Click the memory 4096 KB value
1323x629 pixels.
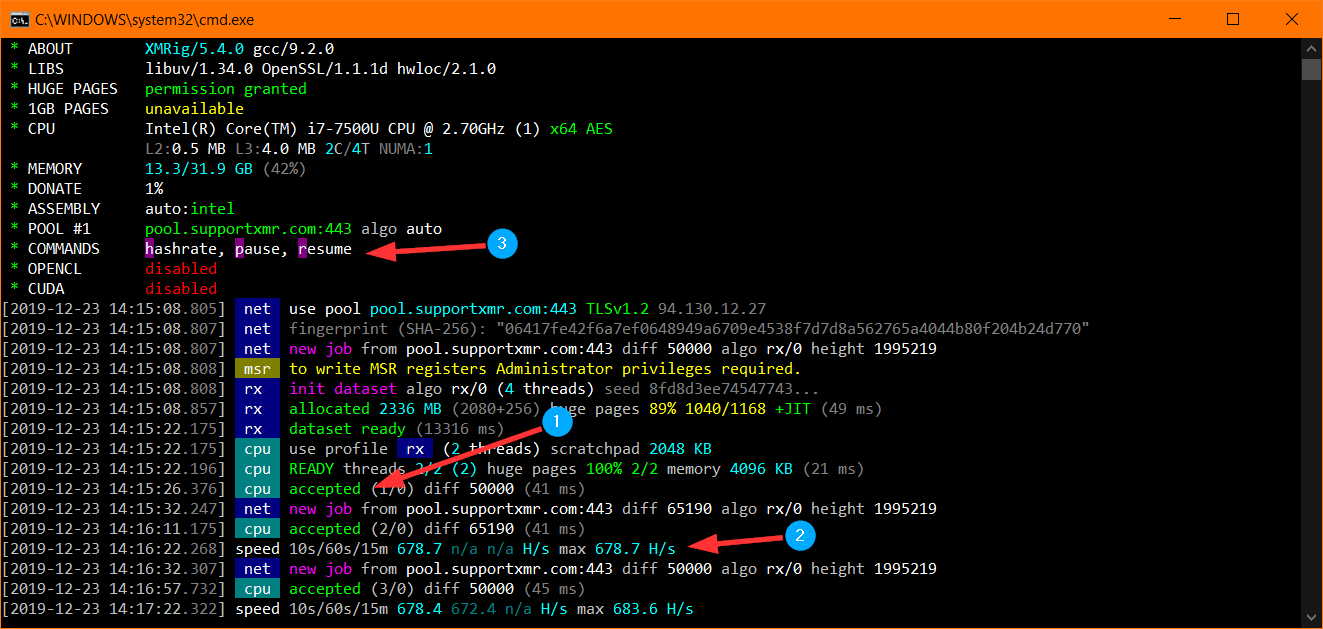point(761,468)
